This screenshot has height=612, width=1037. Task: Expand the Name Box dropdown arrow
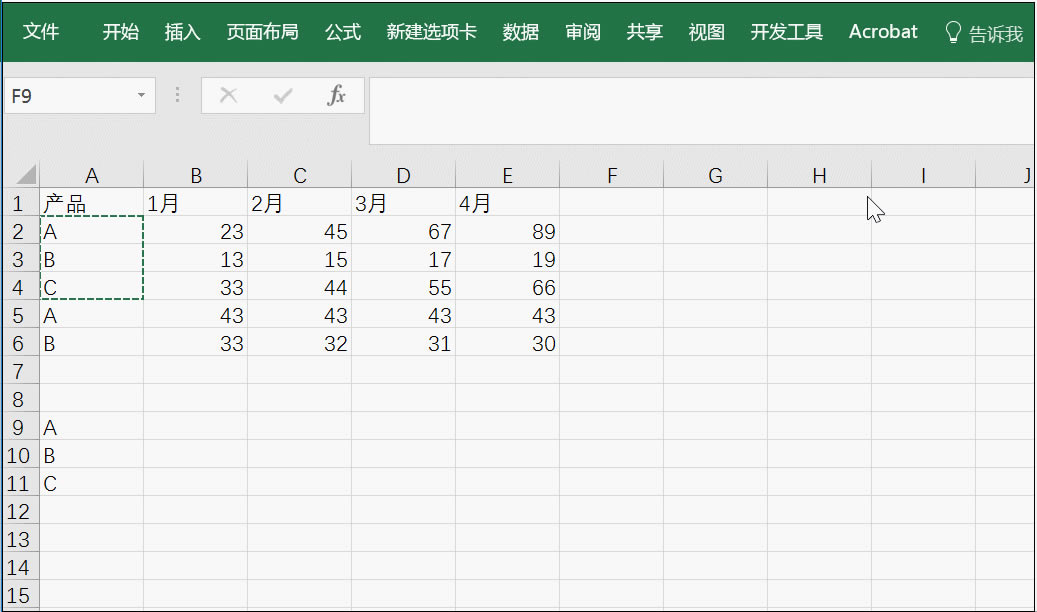(141, 95)
